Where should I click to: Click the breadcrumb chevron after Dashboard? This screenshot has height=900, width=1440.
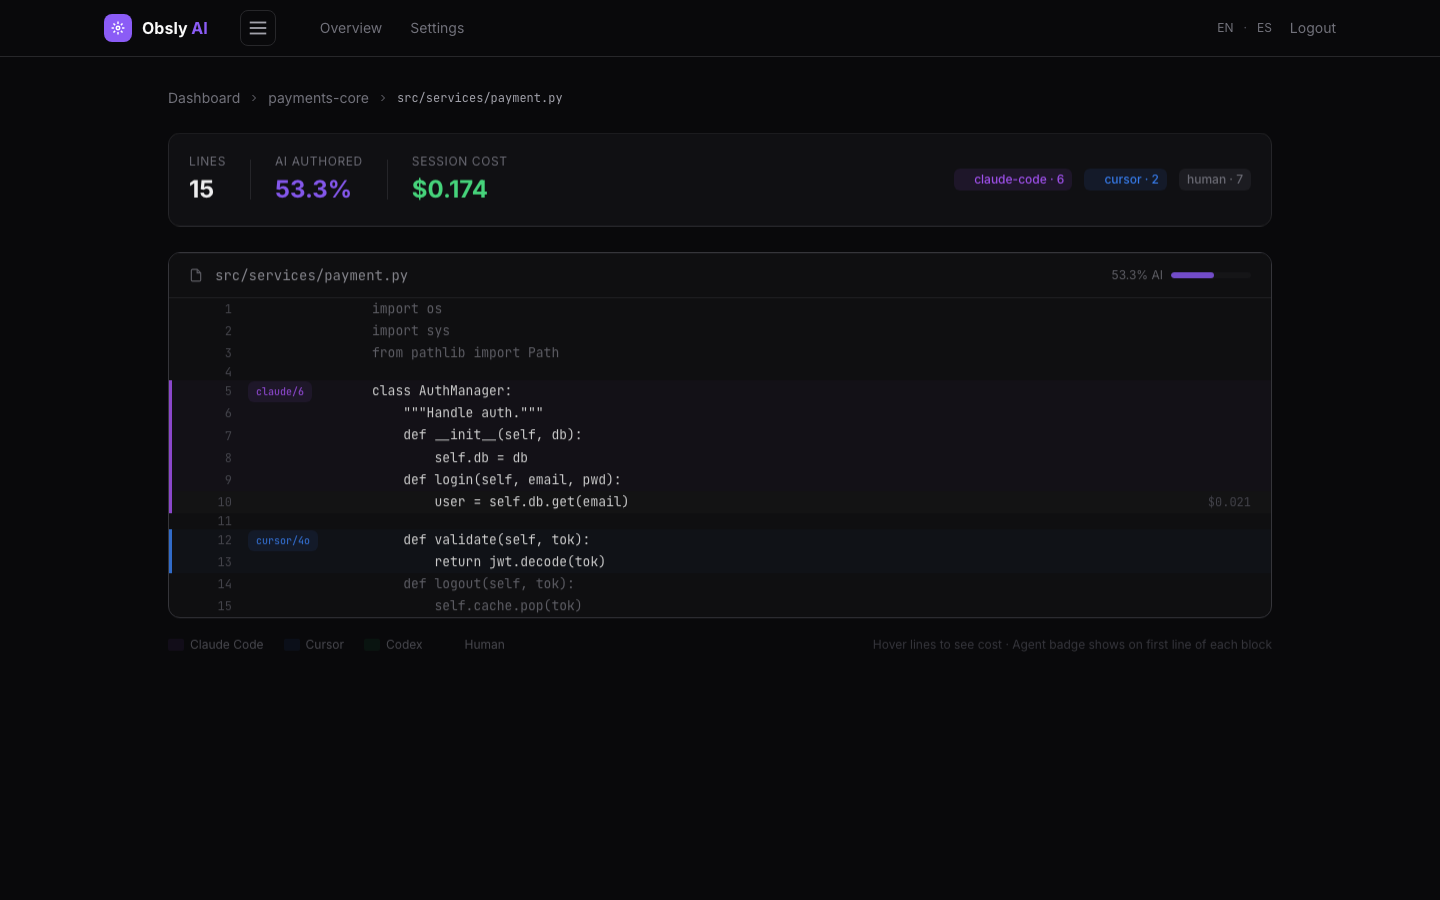pos(254,98)
